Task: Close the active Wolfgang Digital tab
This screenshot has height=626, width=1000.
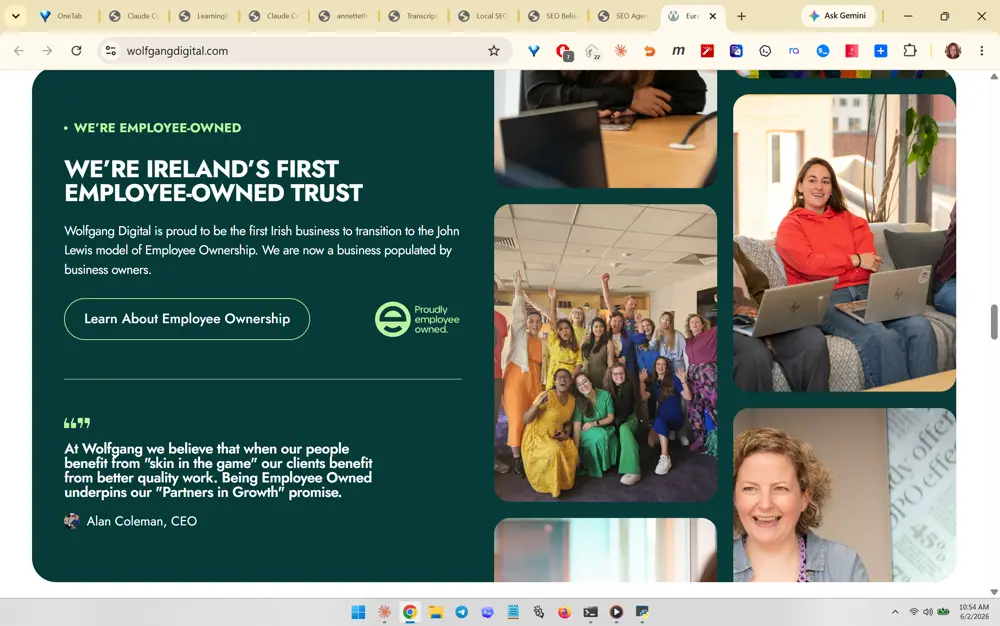Action: [x=712, y=16]
